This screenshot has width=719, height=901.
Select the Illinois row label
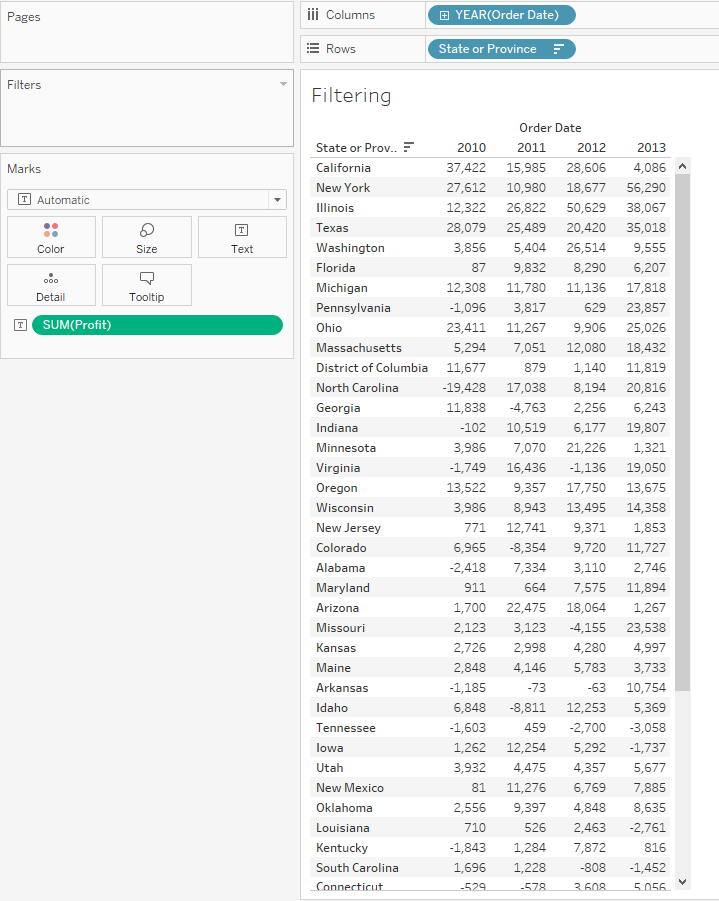[335, 208]
